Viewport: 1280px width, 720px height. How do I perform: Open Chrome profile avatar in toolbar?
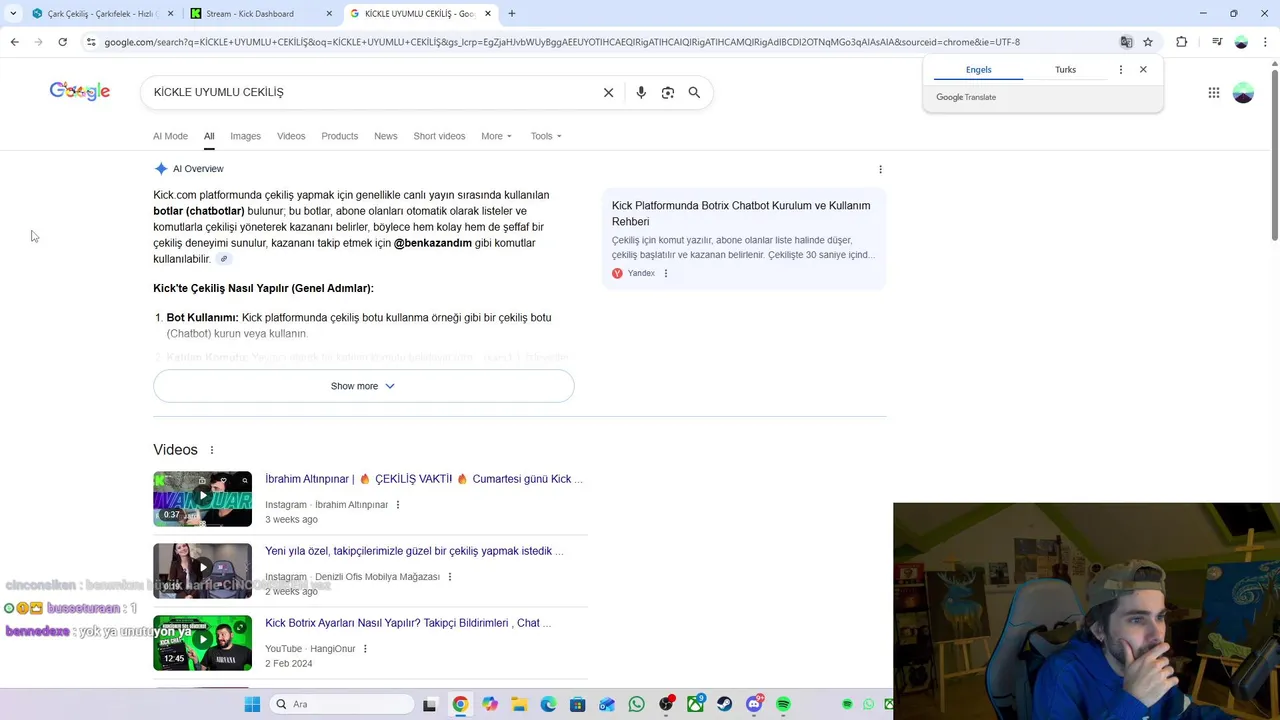pos(1241,42)
